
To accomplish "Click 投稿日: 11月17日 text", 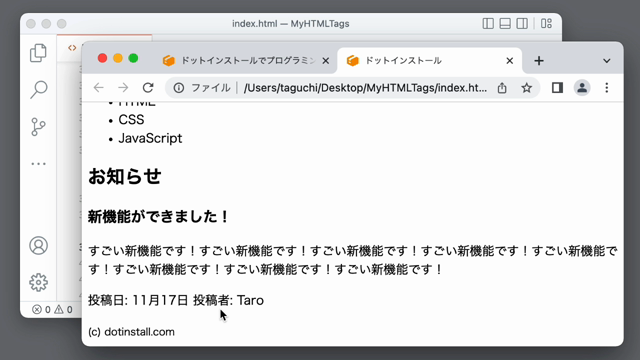I will tap(138, 300).
